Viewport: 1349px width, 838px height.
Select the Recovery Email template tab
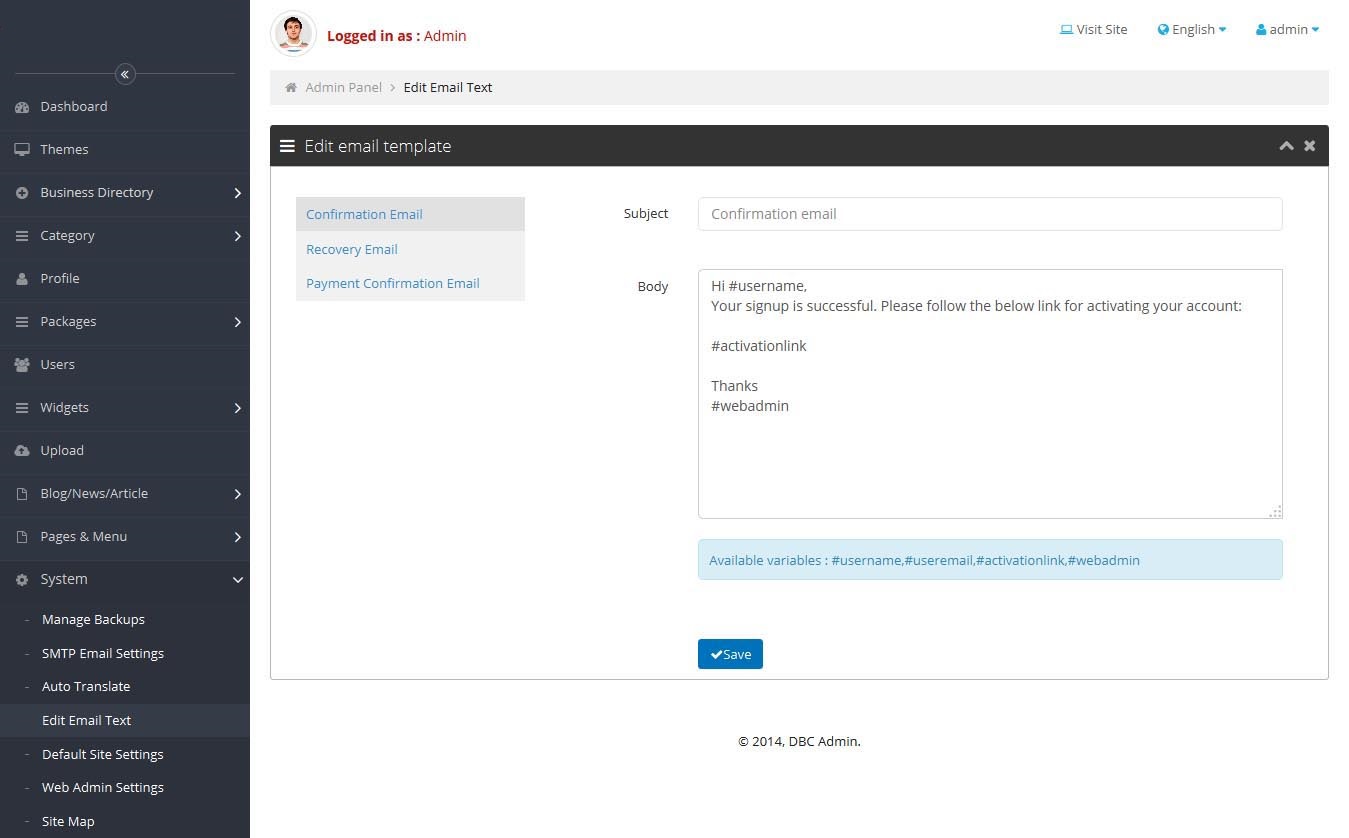(x=410, y=250)
